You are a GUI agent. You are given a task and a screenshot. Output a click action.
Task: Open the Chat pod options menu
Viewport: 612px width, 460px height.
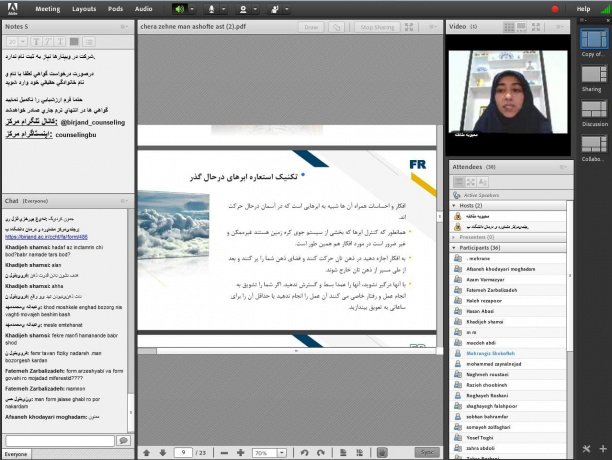click(x=124, y=201)
